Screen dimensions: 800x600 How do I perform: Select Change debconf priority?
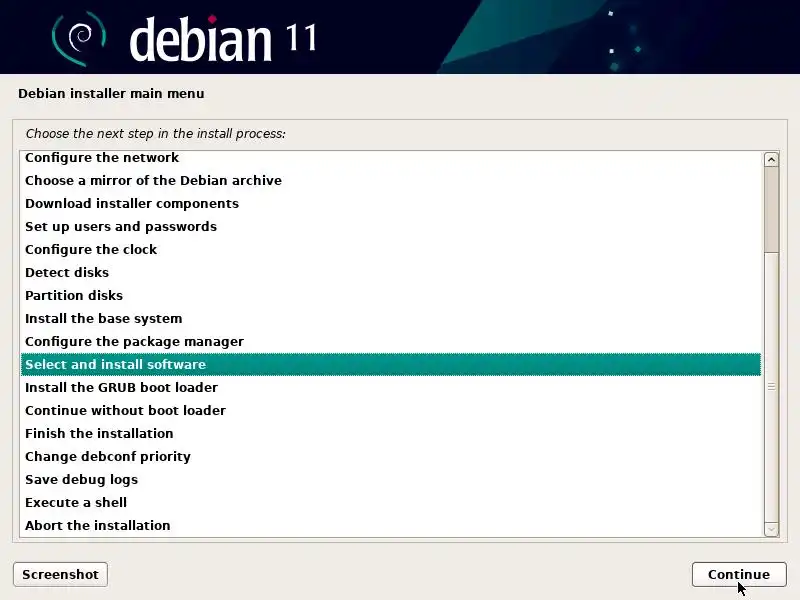tap(391, 456)
